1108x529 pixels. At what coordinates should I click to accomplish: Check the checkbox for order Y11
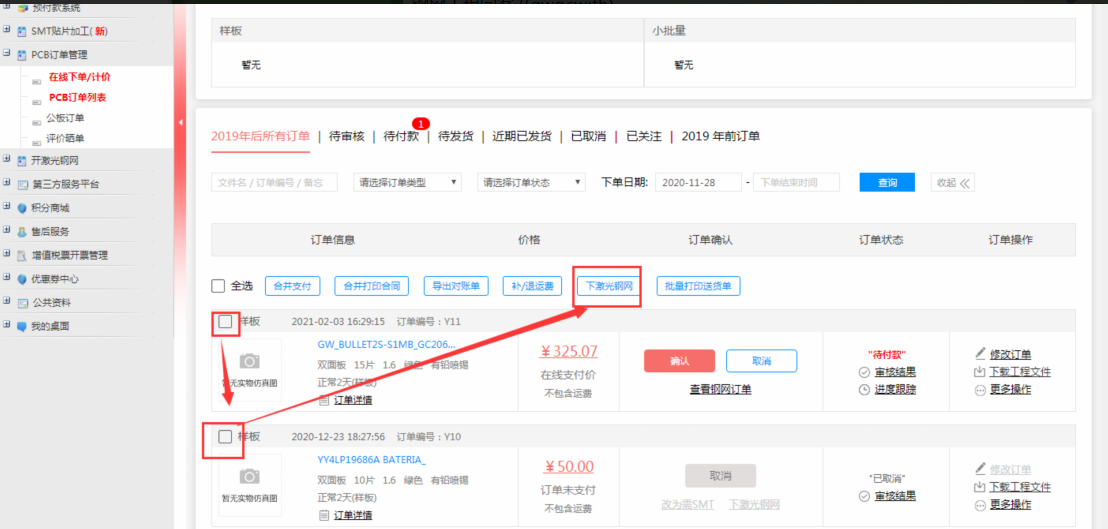pos(225,322)
